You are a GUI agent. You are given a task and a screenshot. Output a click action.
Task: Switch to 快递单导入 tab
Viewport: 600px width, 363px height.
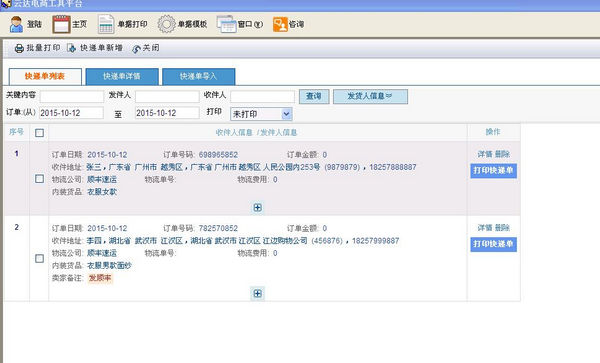click(199, 77)
